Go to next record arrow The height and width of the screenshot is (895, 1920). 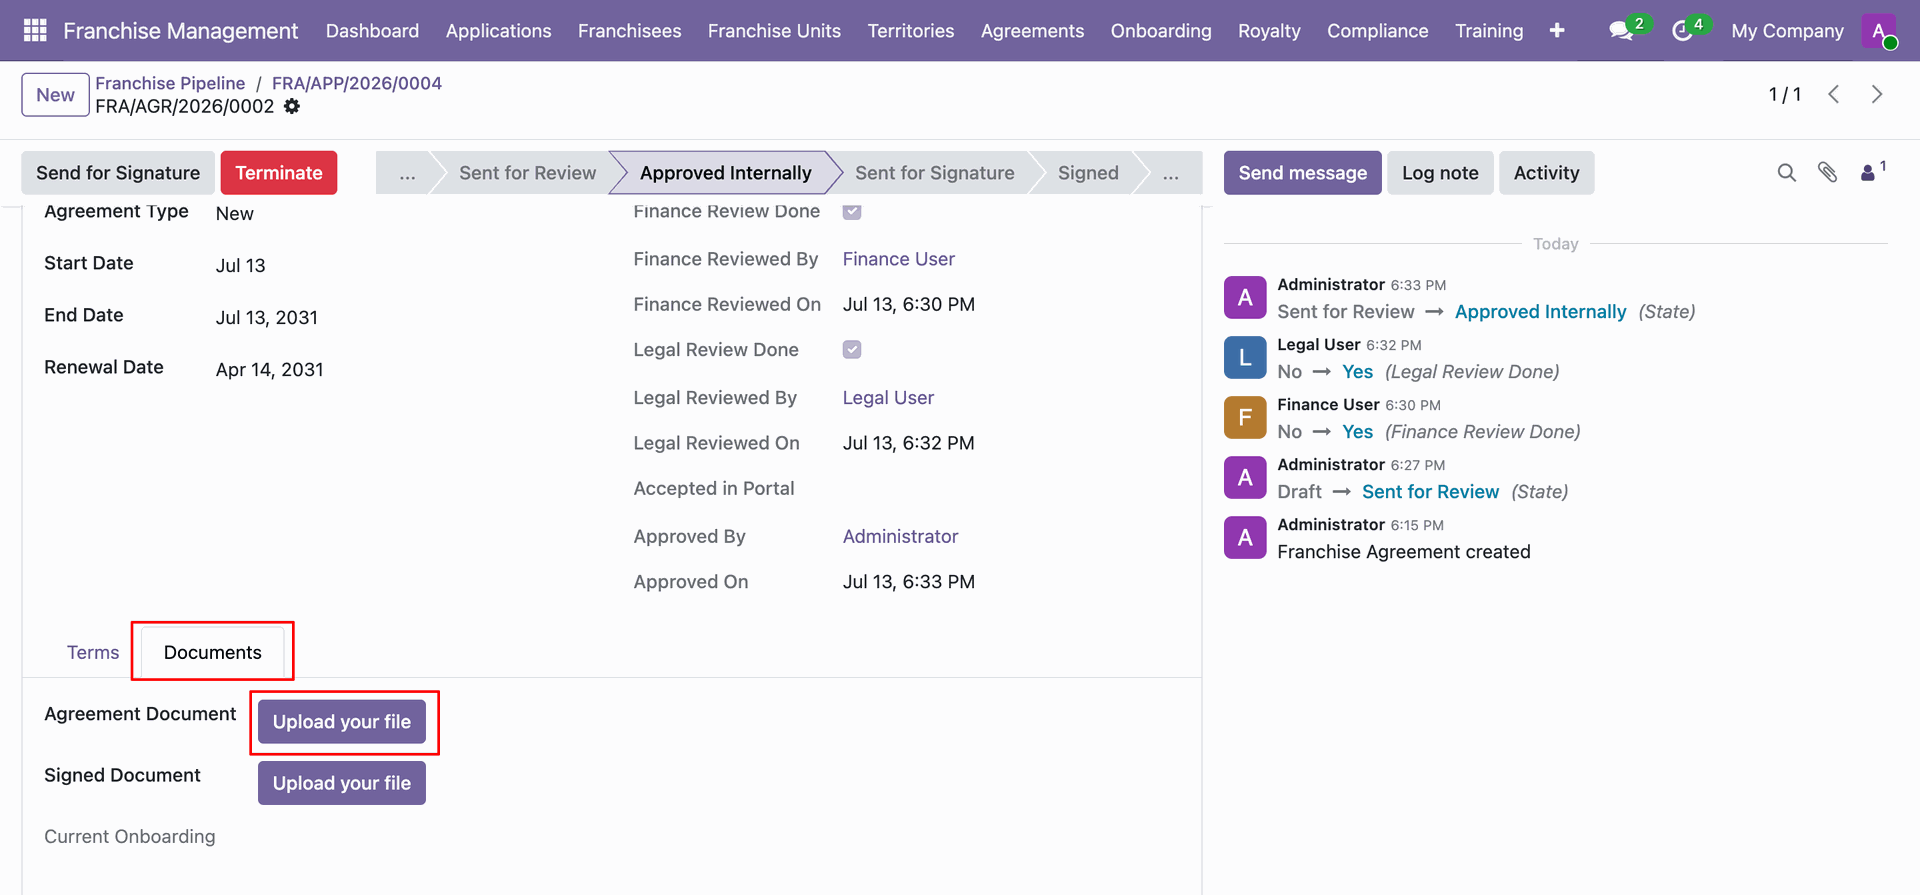1877,94
